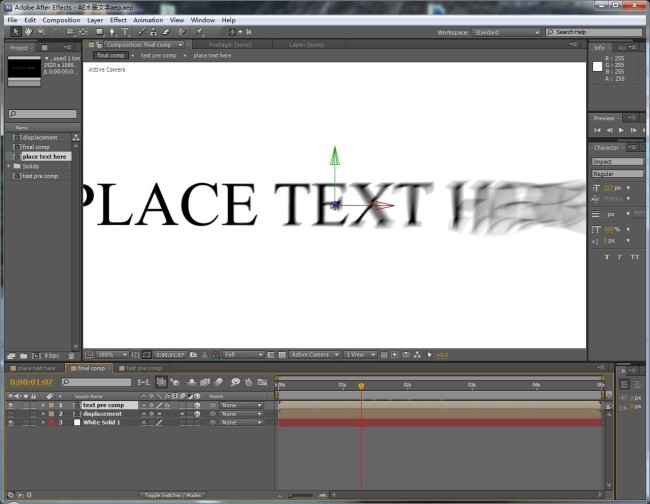Click the red label color of White Solid 1

[x=52, y=422]
